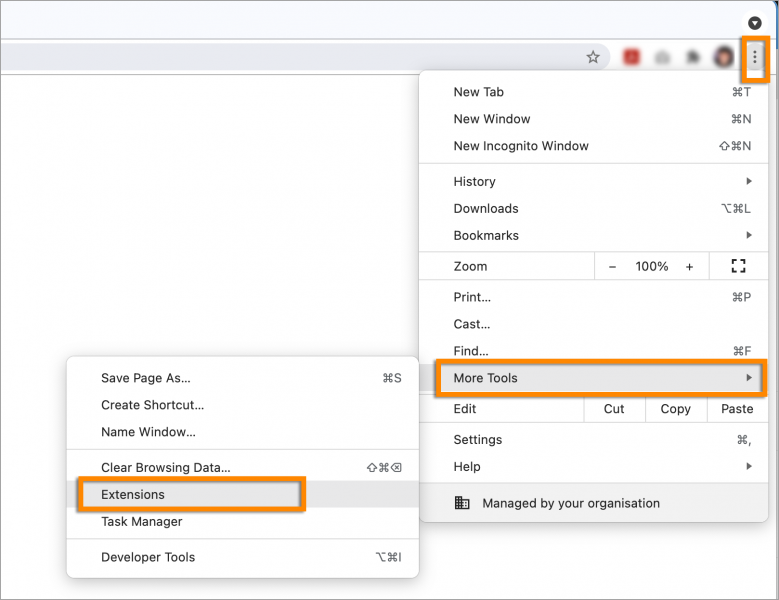Image resolution: width=779 pixels, height=600 pixels.
Task: Open Task Manager from submenu
Action: pyautogui.click(x=243, y=521)
